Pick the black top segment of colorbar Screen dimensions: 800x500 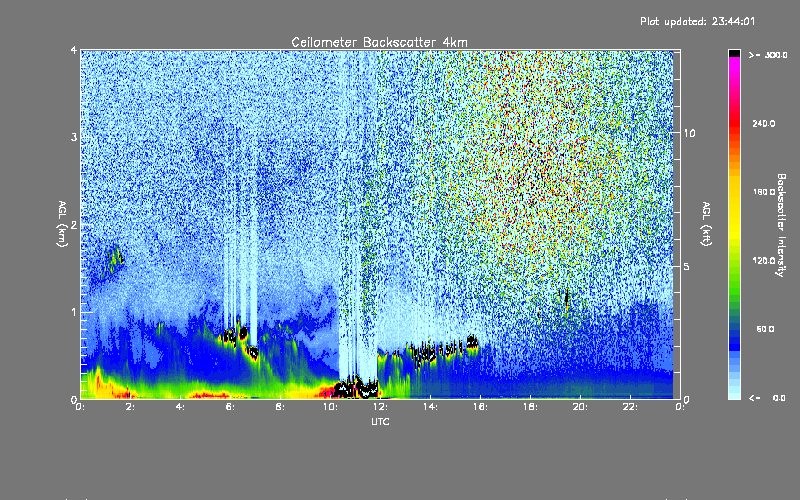(x=734, y=53)
